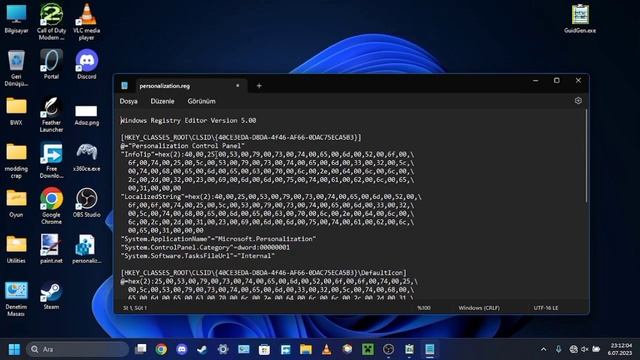
Task: Open File Explorer from taskbar
Action: tap(306, 349)
